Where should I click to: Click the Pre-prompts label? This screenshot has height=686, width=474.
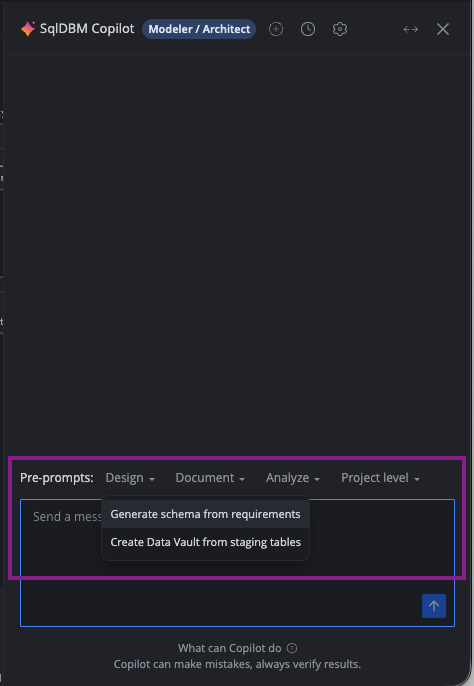(57, 478)
